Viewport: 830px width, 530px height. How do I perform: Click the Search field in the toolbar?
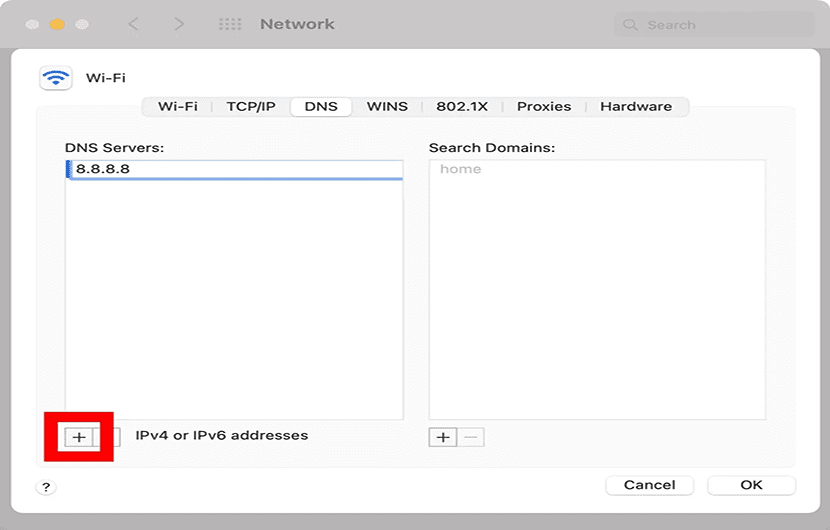click(715, 24)
